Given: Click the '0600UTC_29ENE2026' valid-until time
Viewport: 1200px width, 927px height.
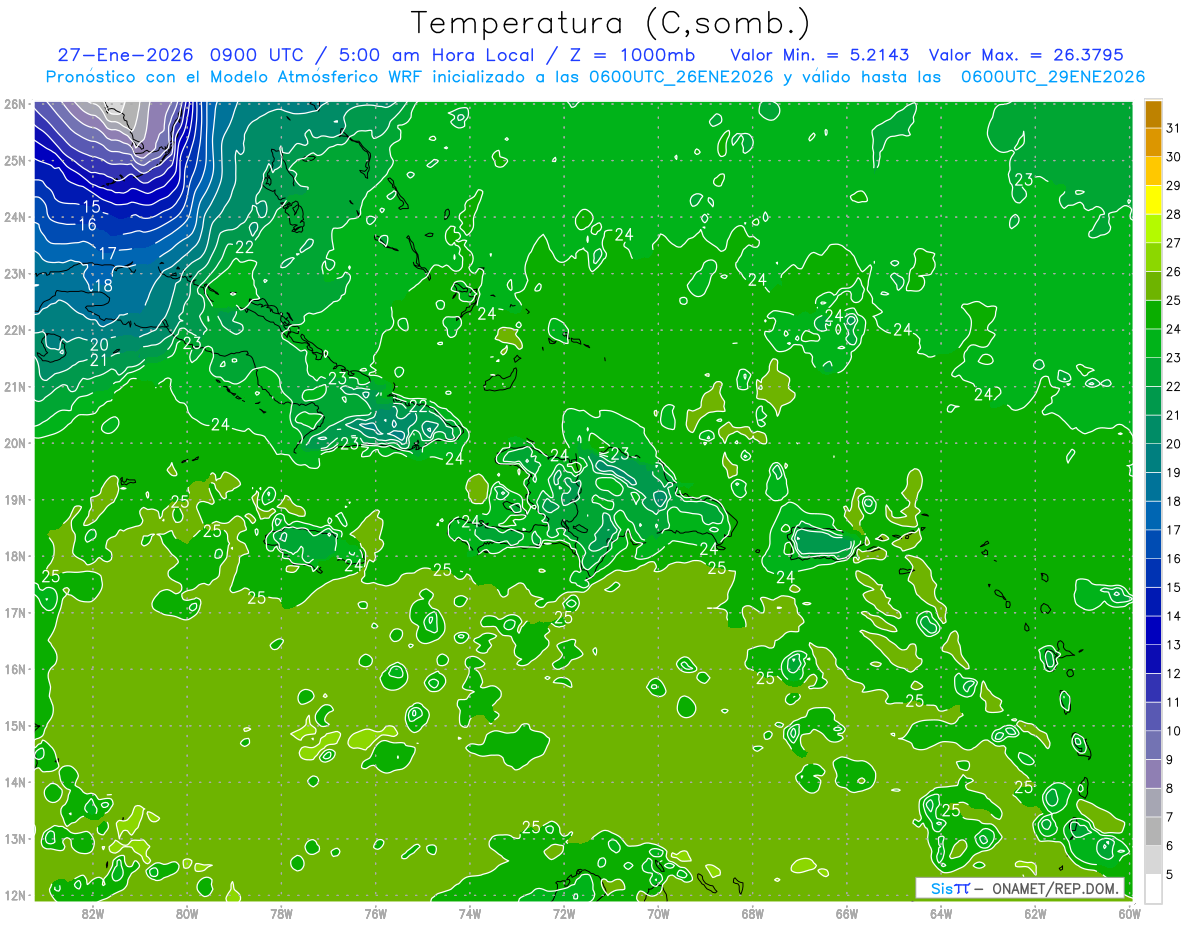Looking at the screenshot, I should [1052, 77].
